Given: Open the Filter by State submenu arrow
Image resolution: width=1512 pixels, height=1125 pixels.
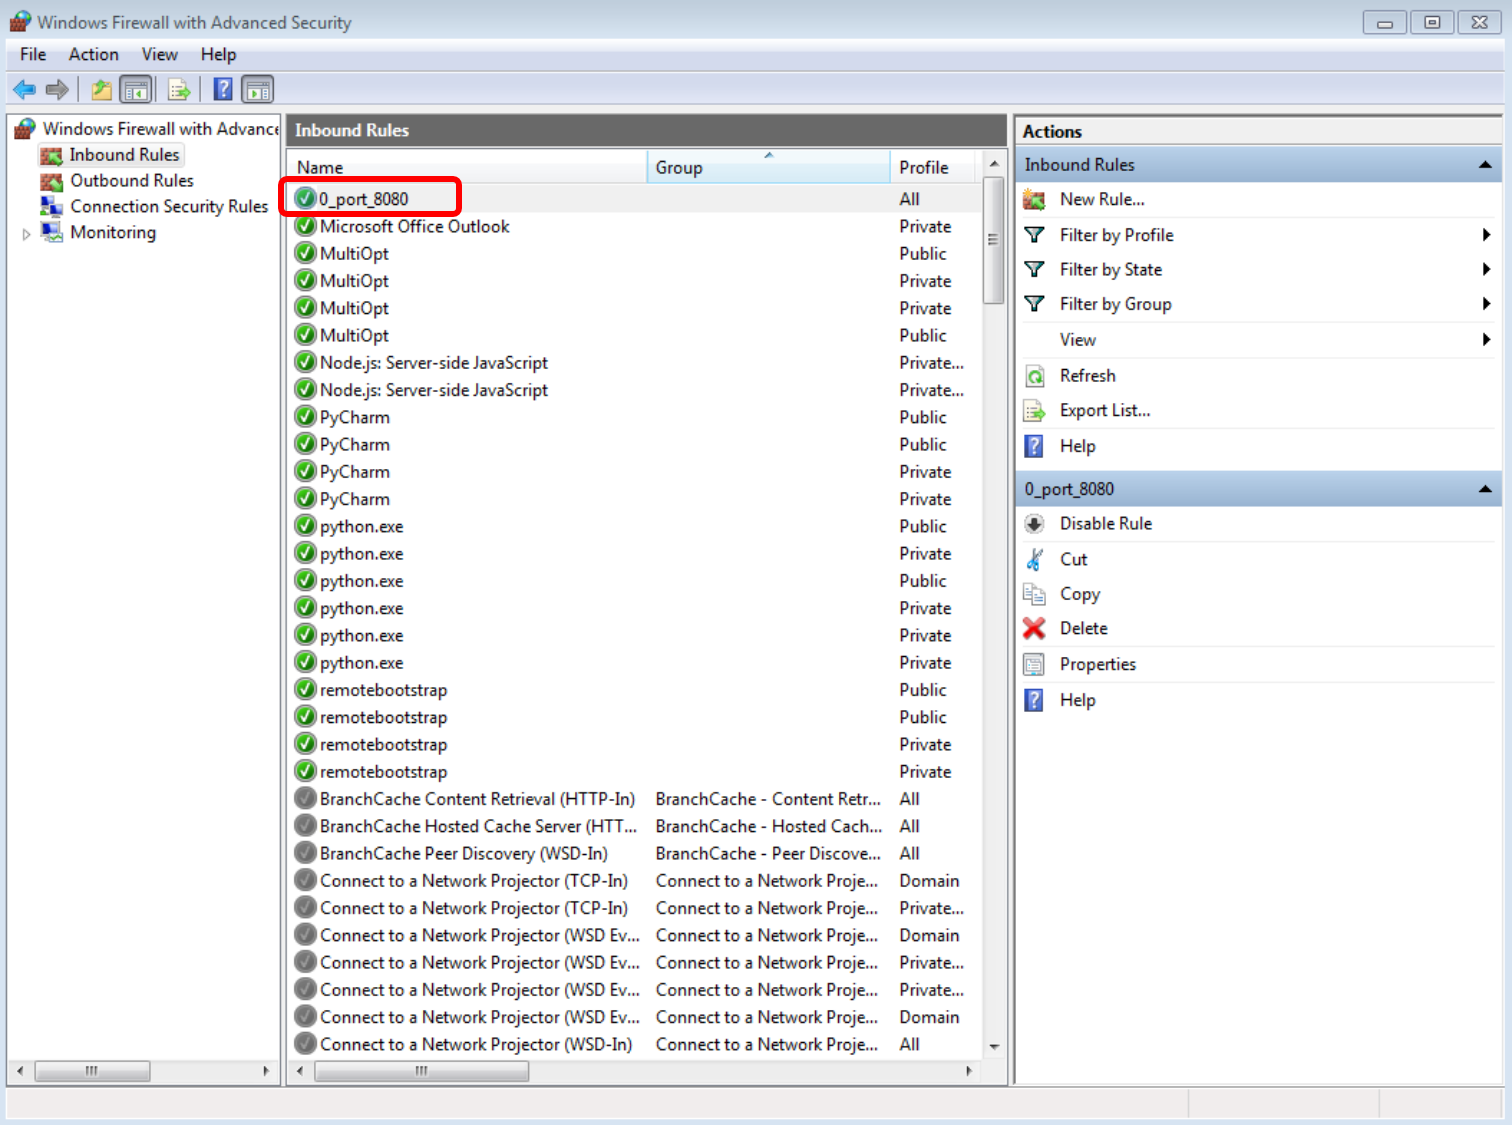Looking at the screenshot, I should (1486, 269).
